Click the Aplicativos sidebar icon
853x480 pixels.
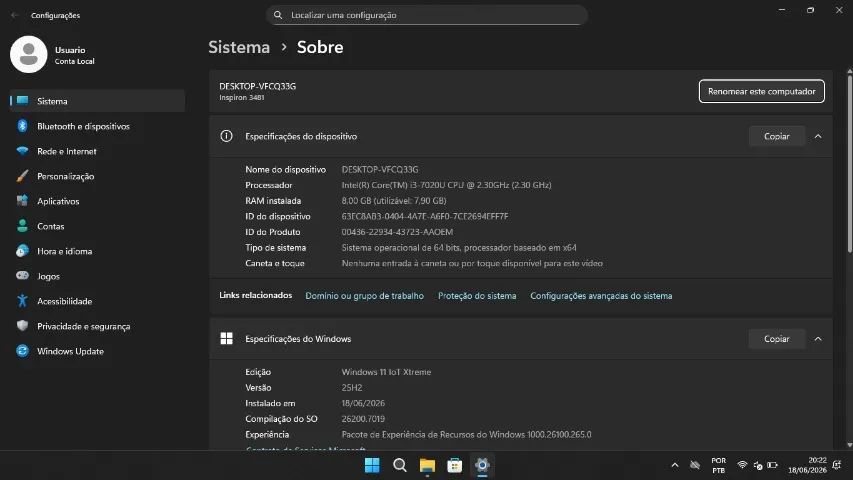point(22,201)
